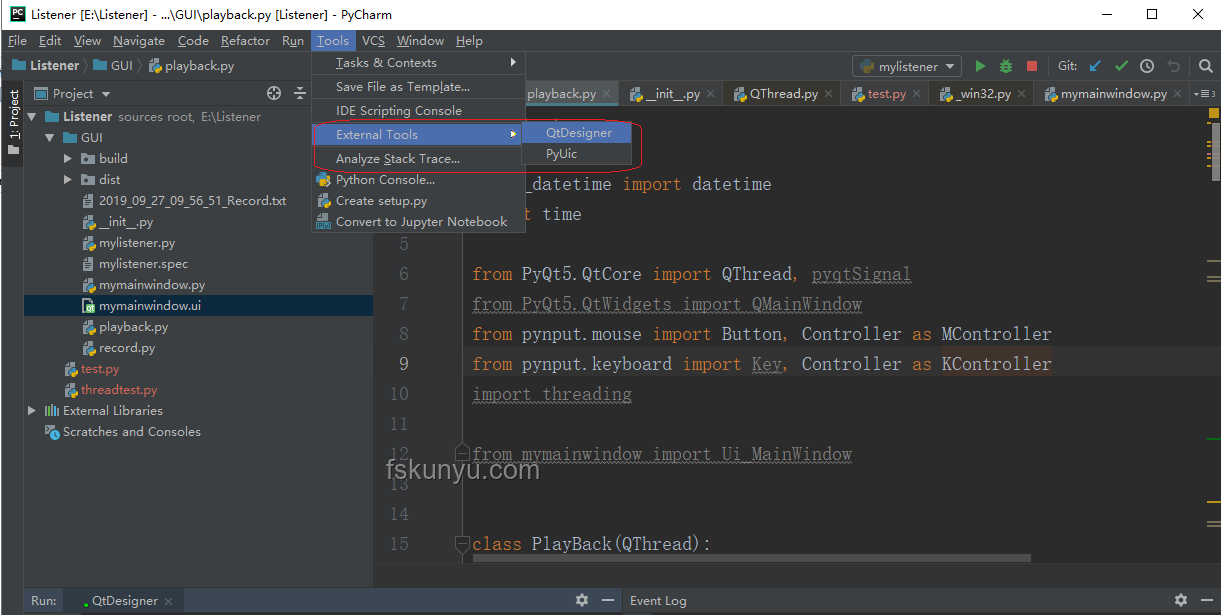Select QtDesigner from External Tools
This screenshot has height=615, width=1221.
coord(577,133)
